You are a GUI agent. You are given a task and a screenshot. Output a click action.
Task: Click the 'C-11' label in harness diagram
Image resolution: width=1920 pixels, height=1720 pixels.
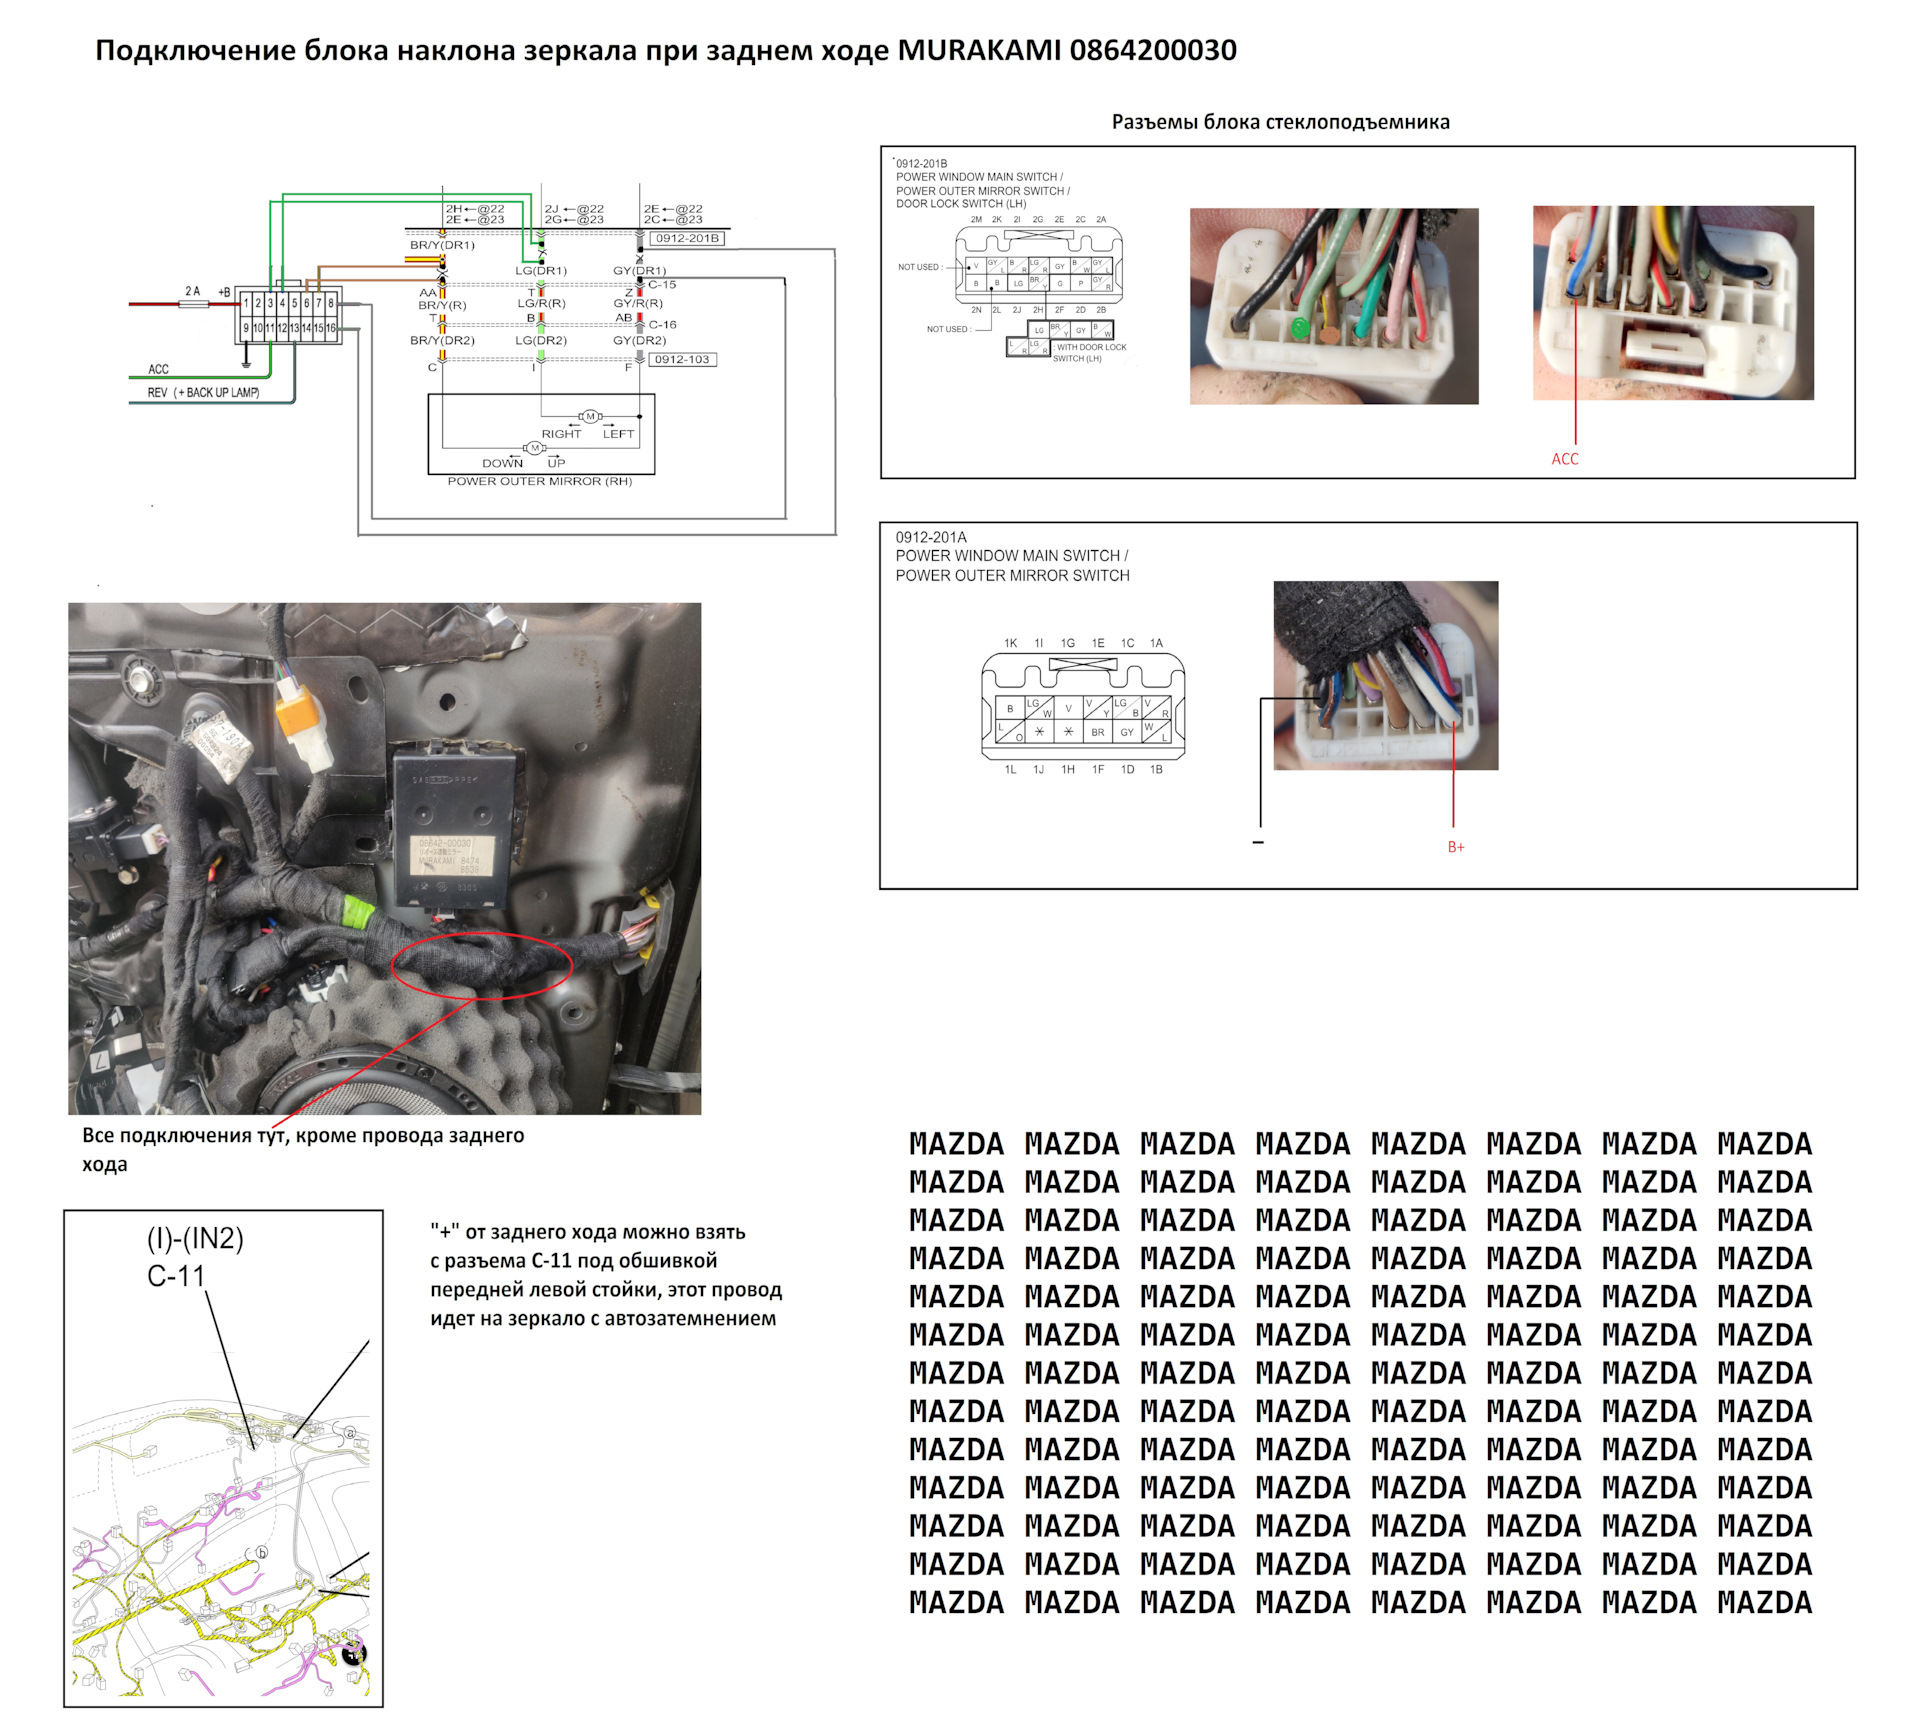click(x=176, y=1277)
